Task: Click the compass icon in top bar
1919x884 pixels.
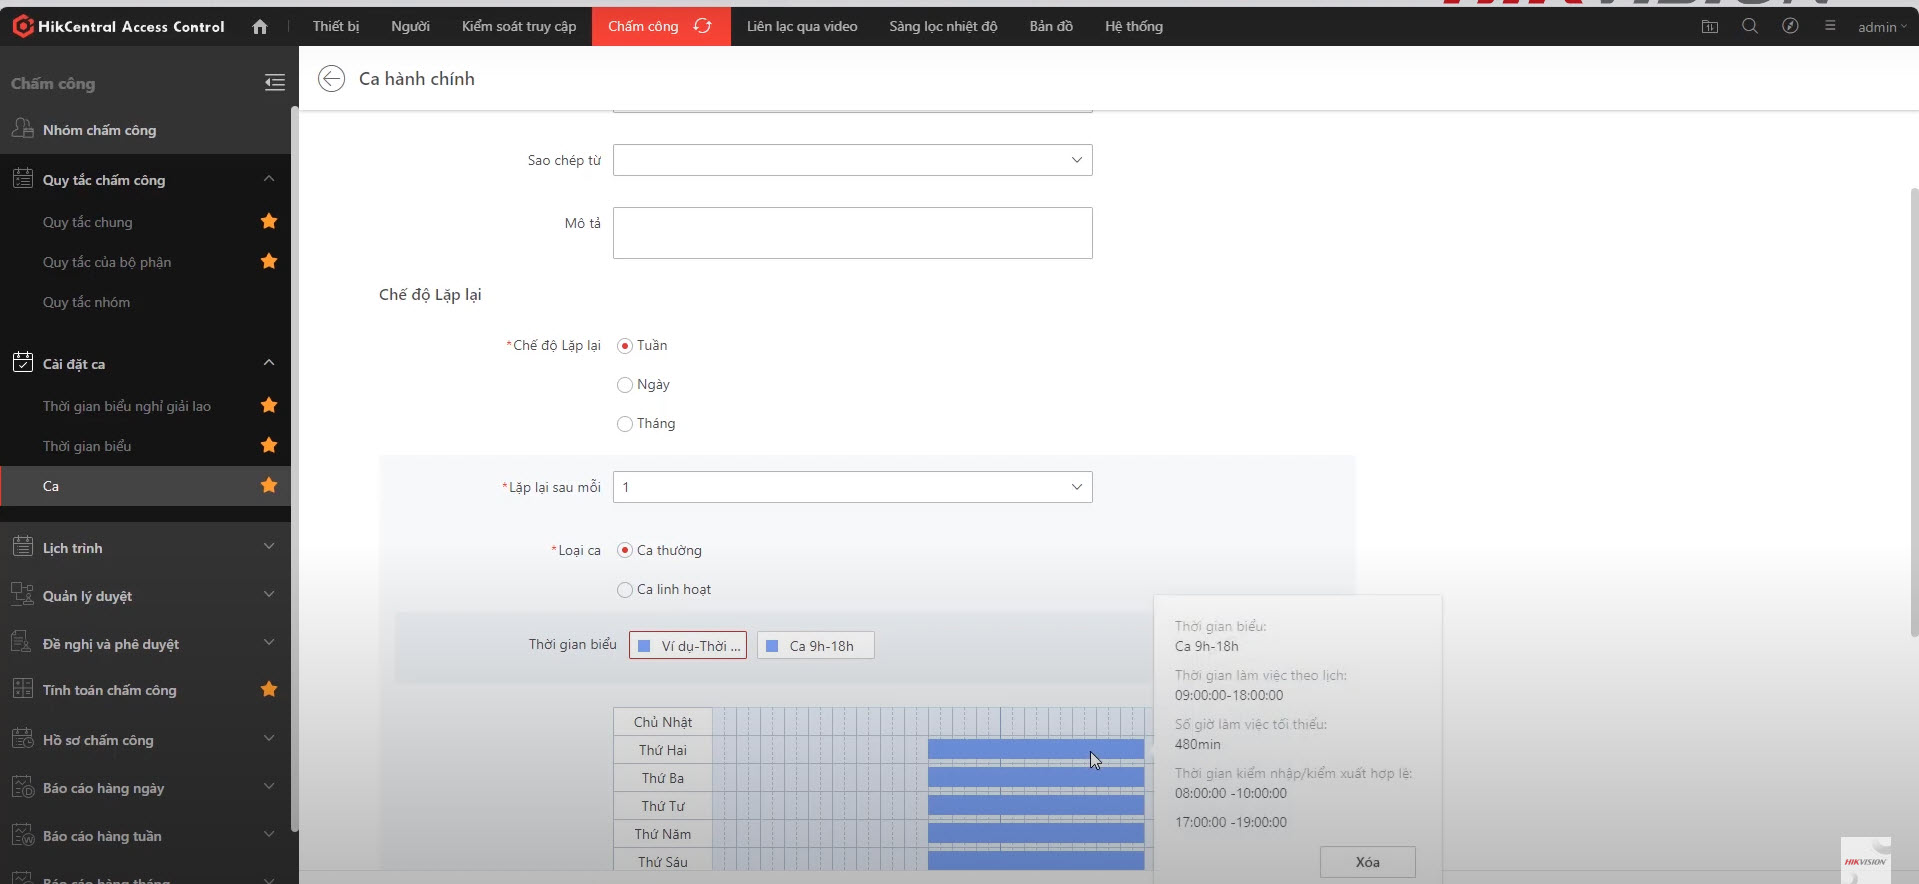Action: [1790, 27]
